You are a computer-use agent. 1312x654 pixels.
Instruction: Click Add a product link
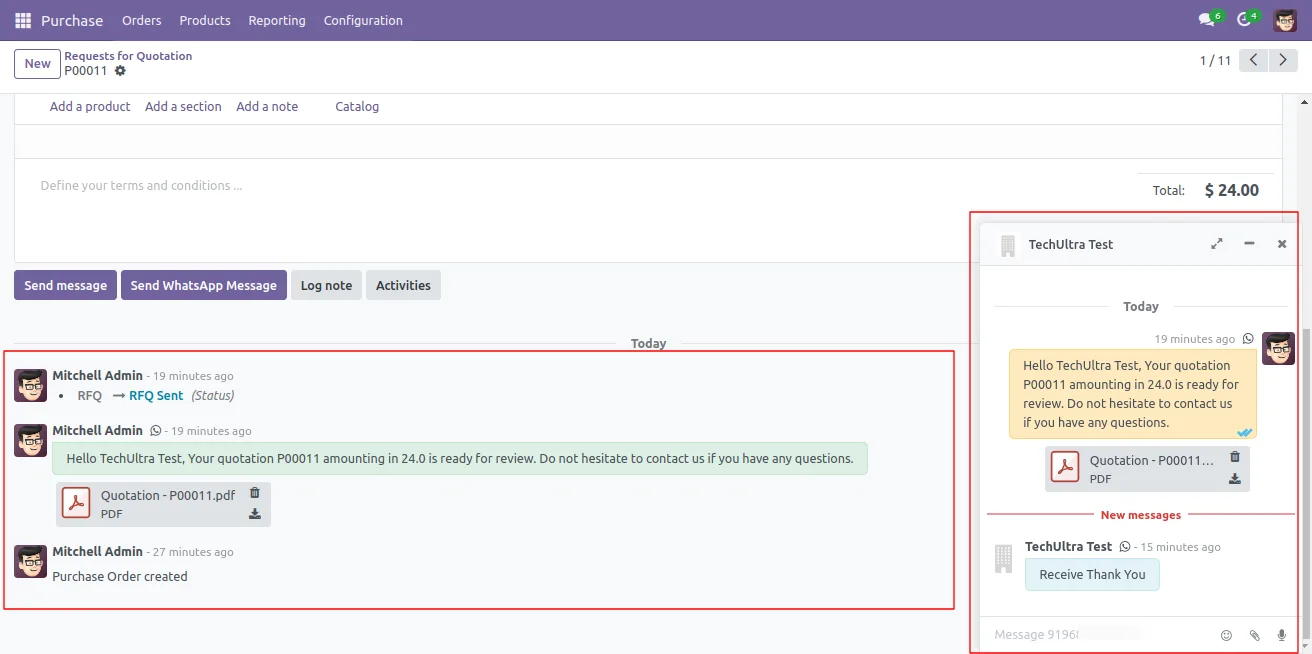tap(90, 106)
